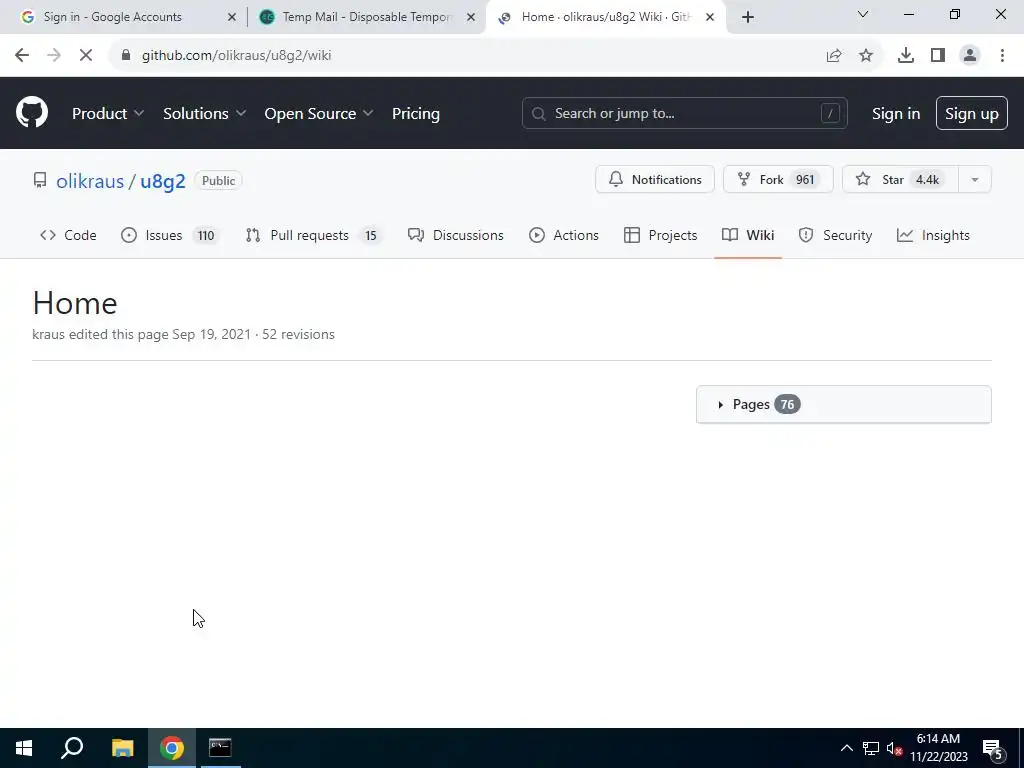Show hidden system tray icons

pos(846,748)
